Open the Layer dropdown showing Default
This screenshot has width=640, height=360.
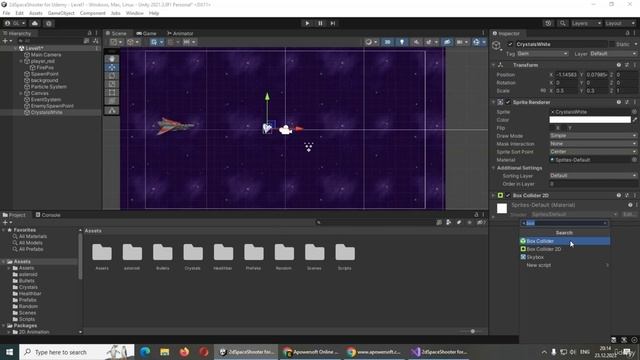[612, 53]
